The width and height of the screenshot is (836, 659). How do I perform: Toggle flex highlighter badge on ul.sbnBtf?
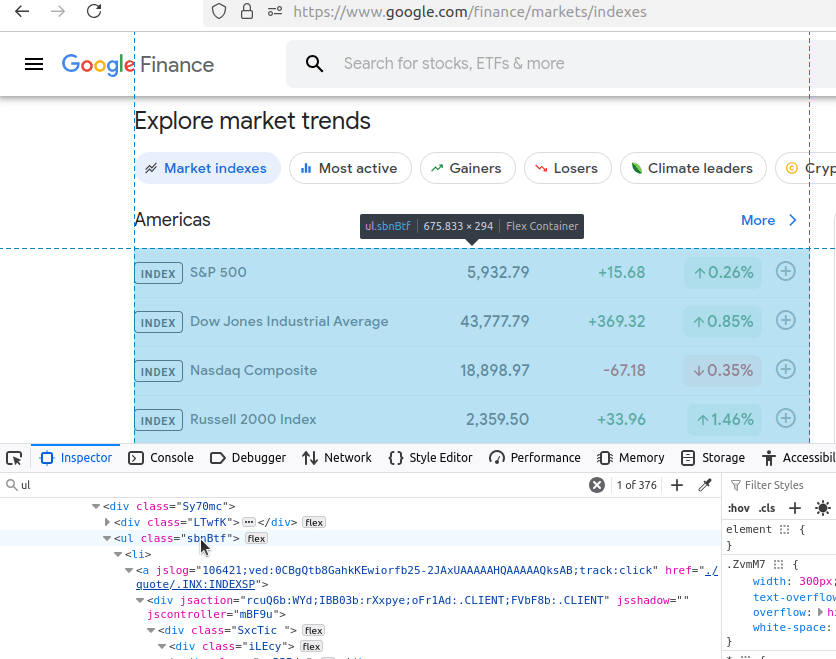pyautogui.click(x=256, y=538)
